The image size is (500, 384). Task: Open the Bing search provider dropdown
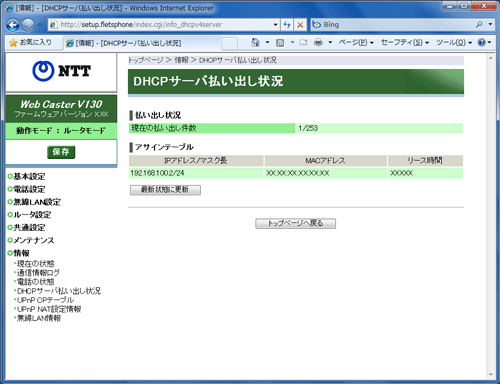tap(490, 24)
